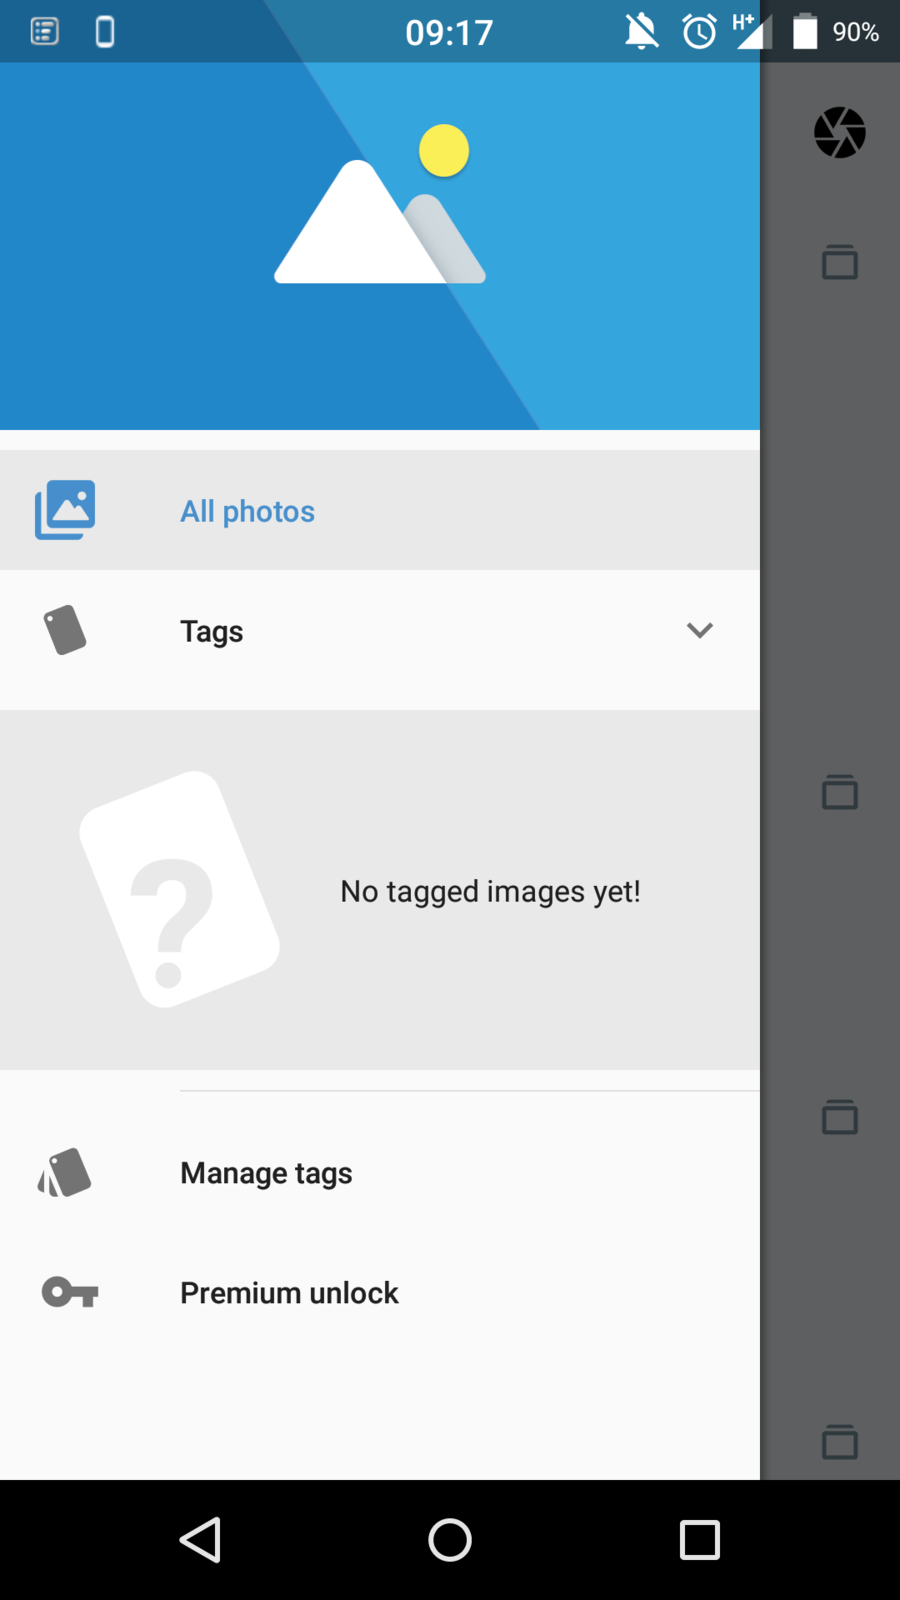The height and width of the screenshot is (1600, 900).
Task: Tap the stack icon directly below camera shutter
Action: tap(839, 262)
